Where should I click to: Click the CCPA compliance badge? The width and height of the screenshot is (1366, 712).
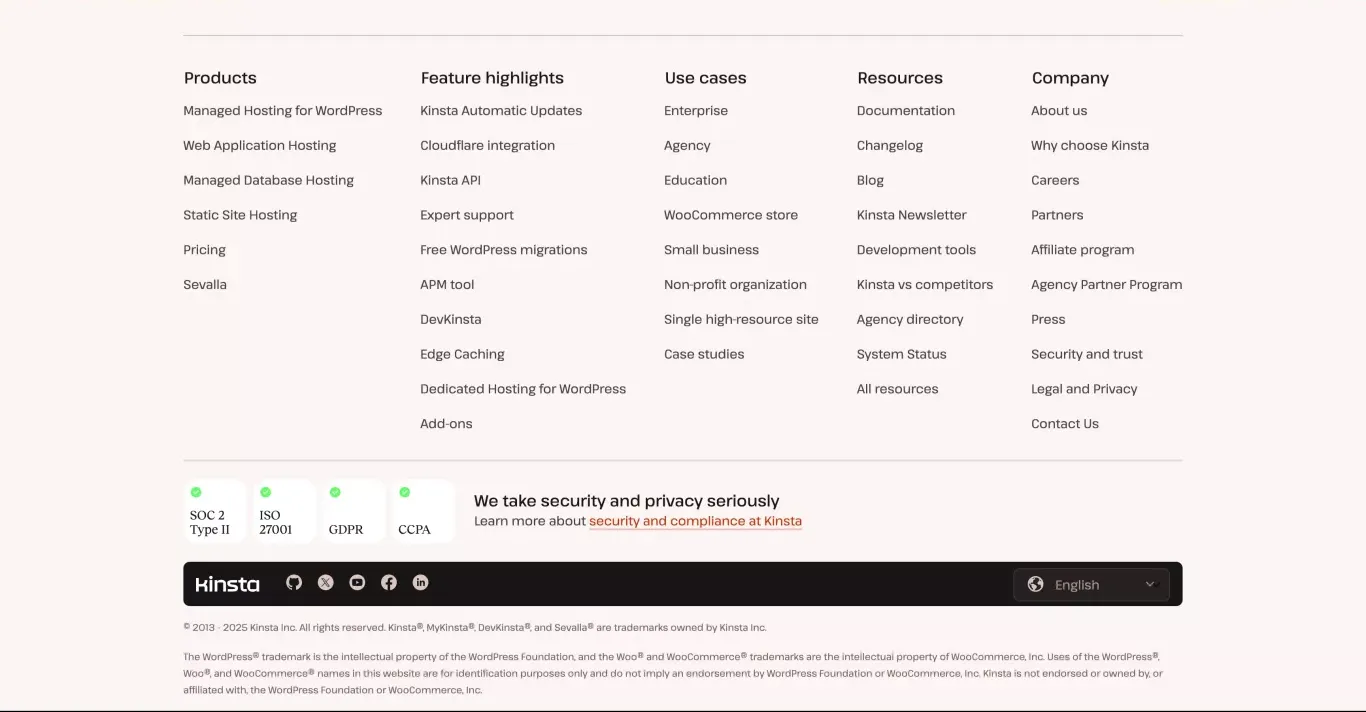tap(424, 511)
